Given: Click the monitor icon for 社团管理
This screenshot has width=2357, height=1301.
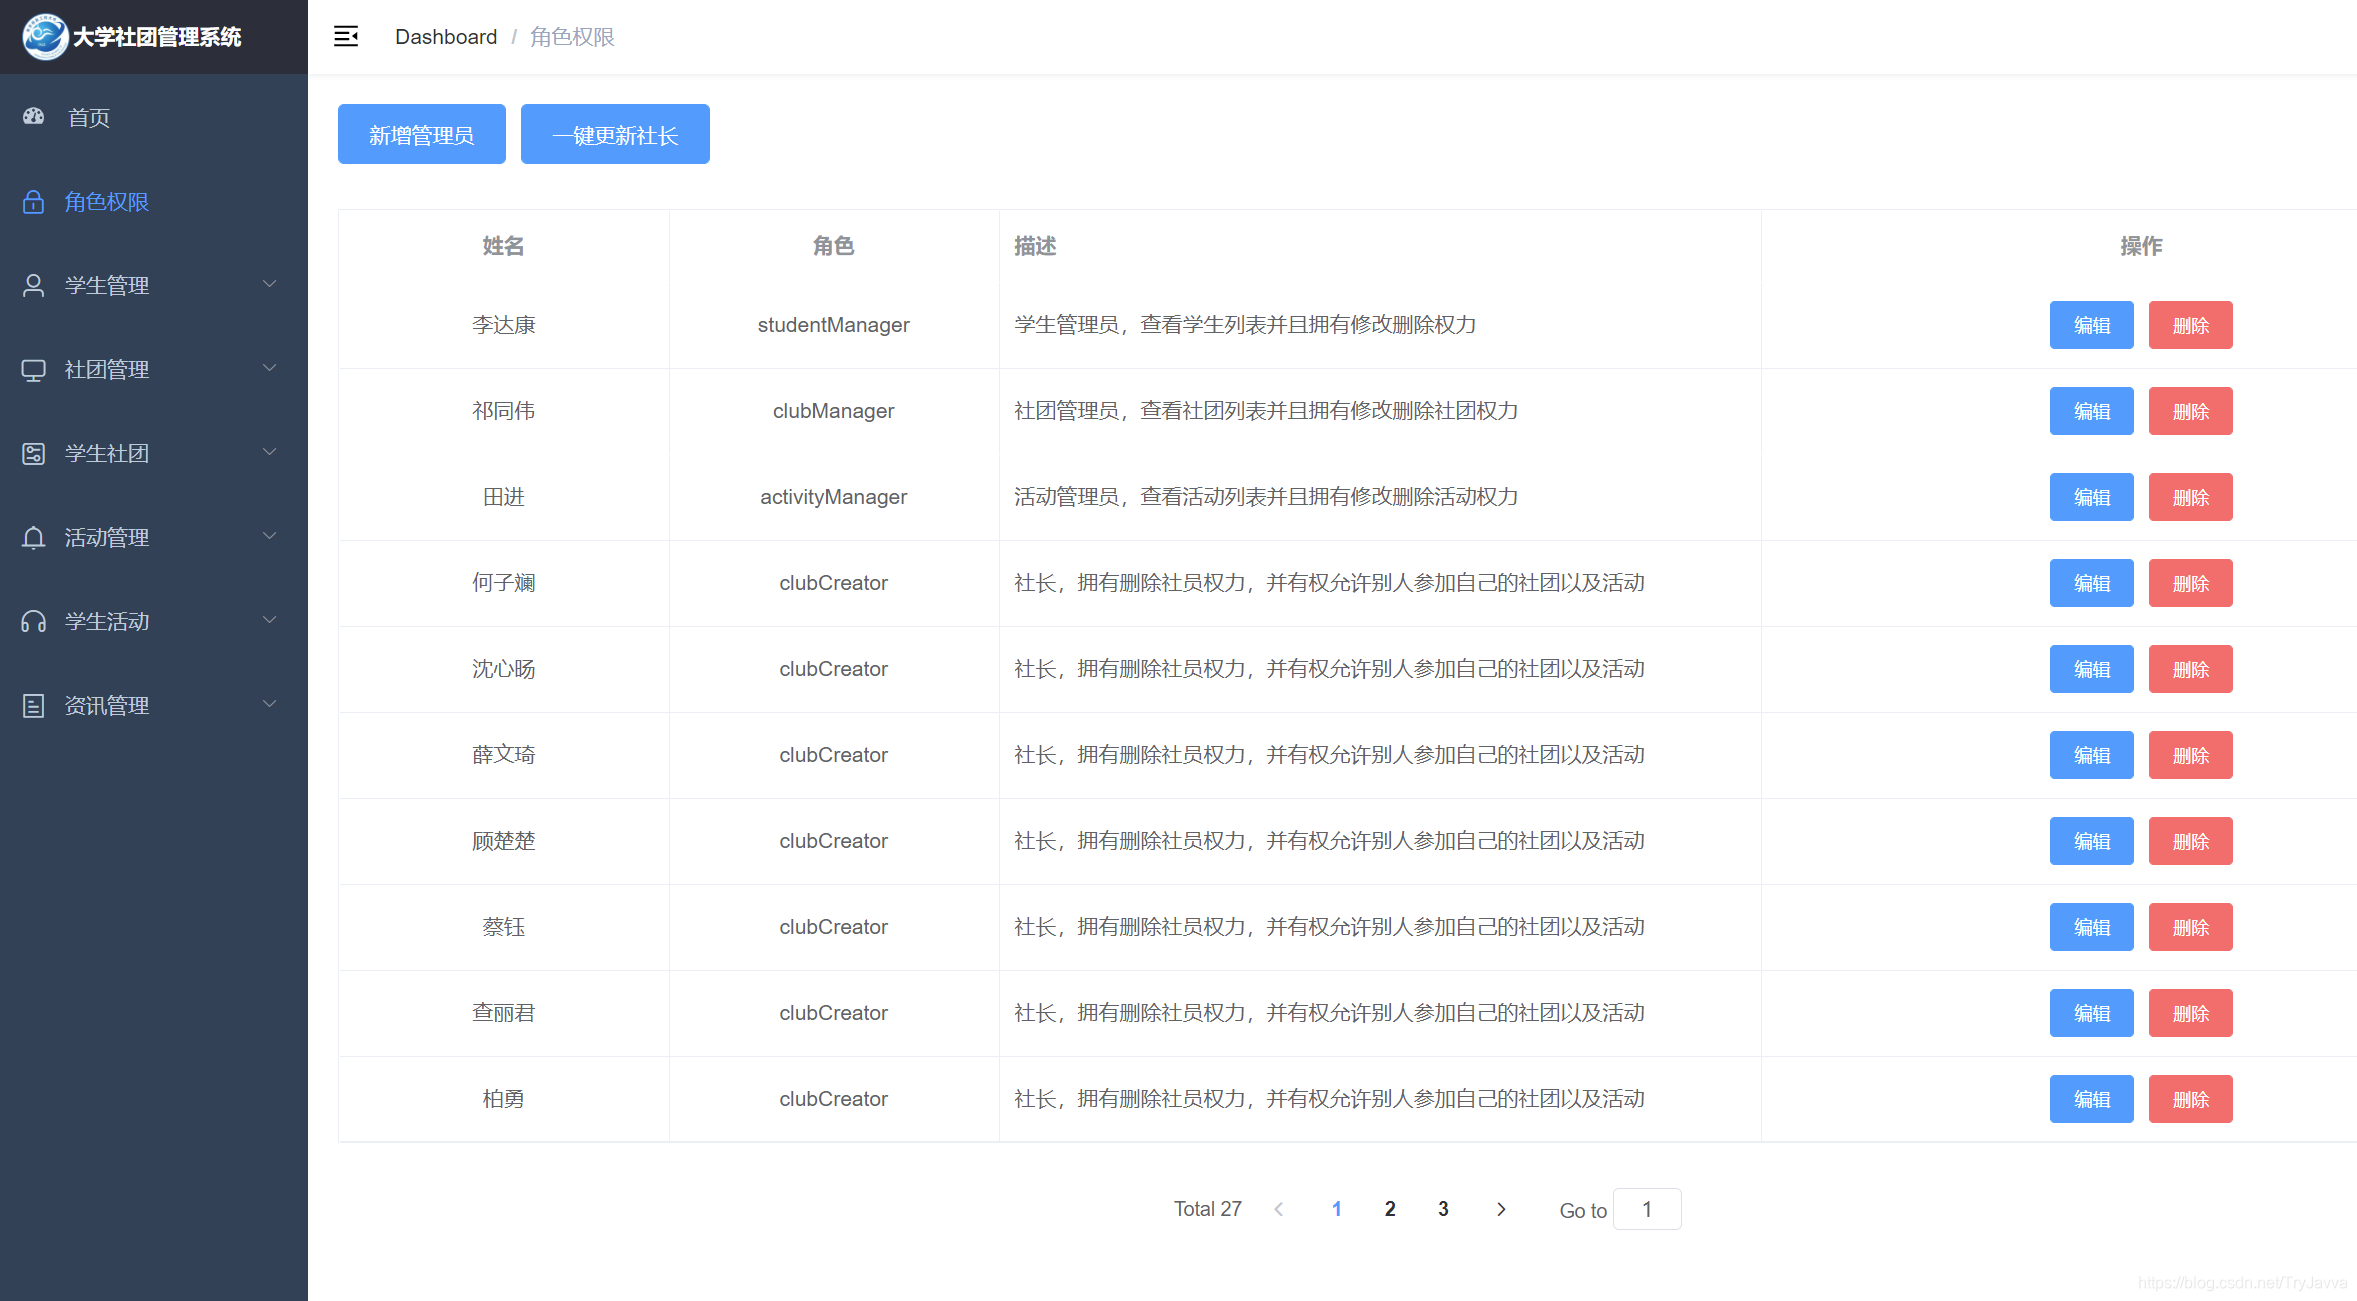Looking at the screenshot, I should (34, 370).
